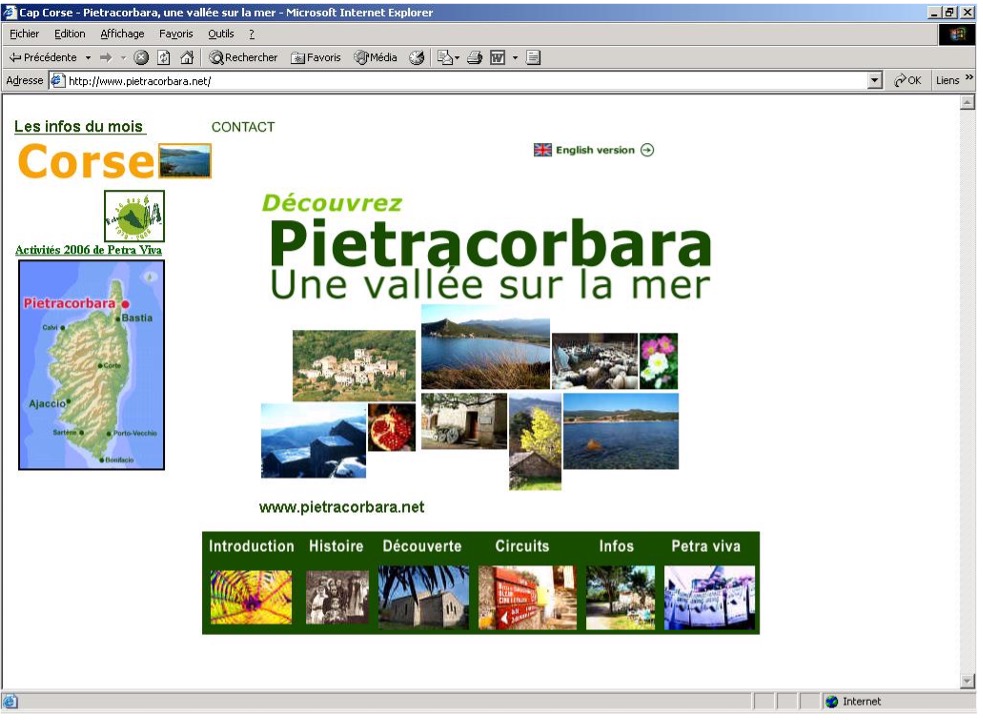The width and height of the screenshot is (983, 720).
Task: Open the Rechercher search tool
Action: (x=243, y=58)
